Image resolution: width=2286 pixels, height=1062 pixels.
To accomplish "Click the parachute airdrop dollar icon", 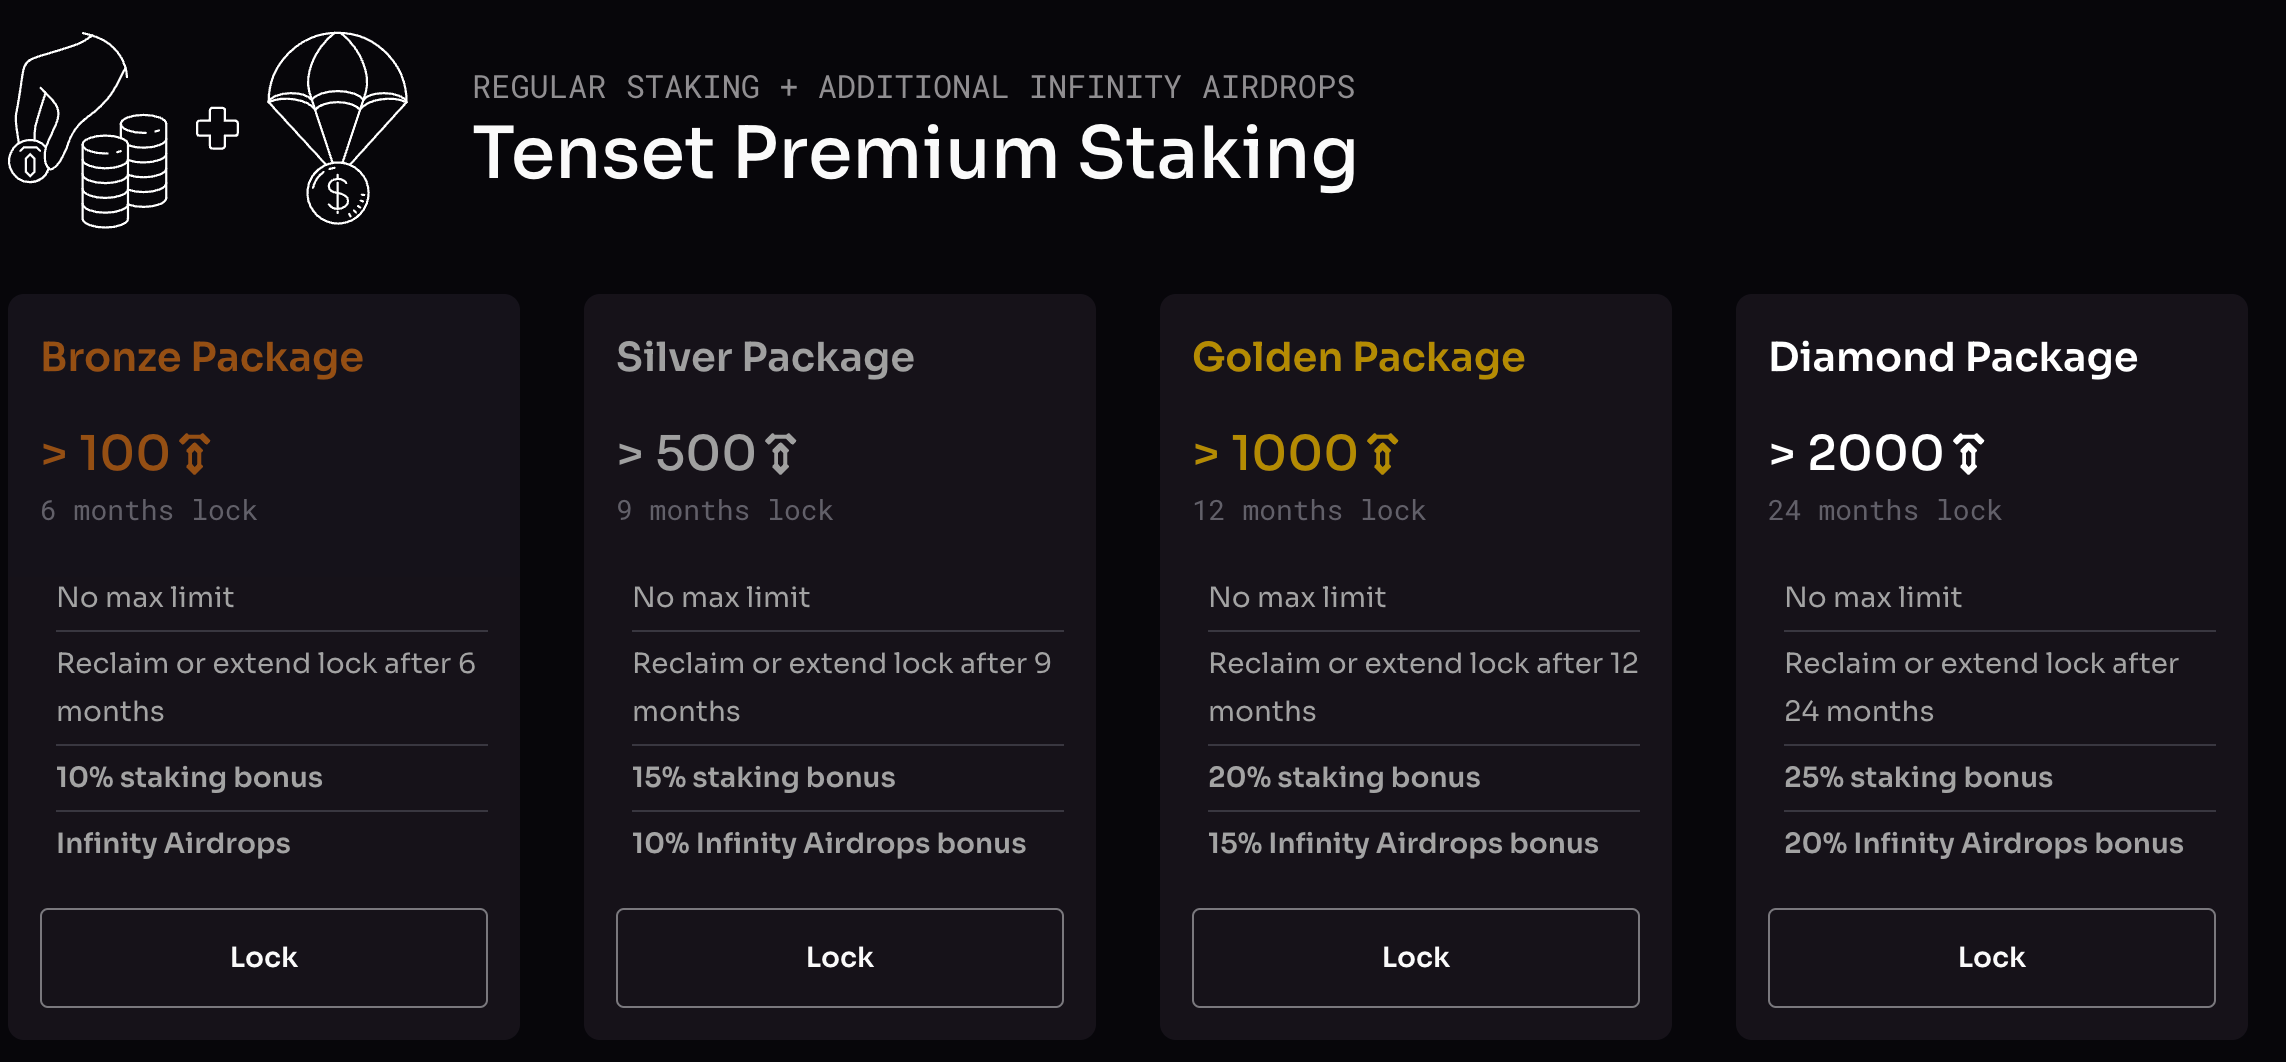I will (338, 128).
